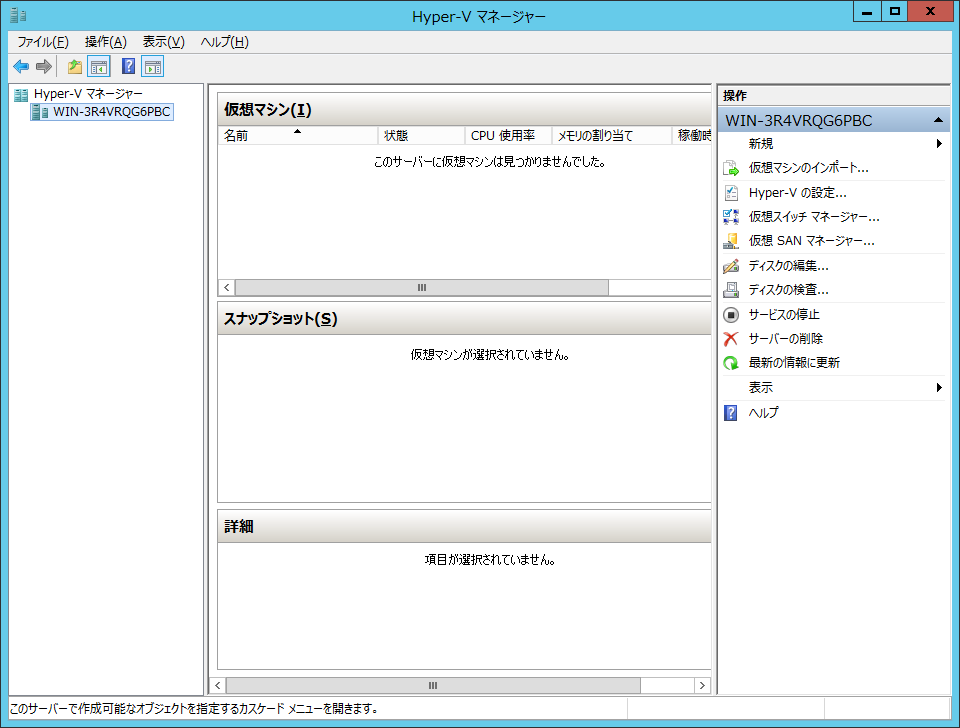Click the ディスクの編集 pencil icon
The image size is (960, 728).
(731, 266)
